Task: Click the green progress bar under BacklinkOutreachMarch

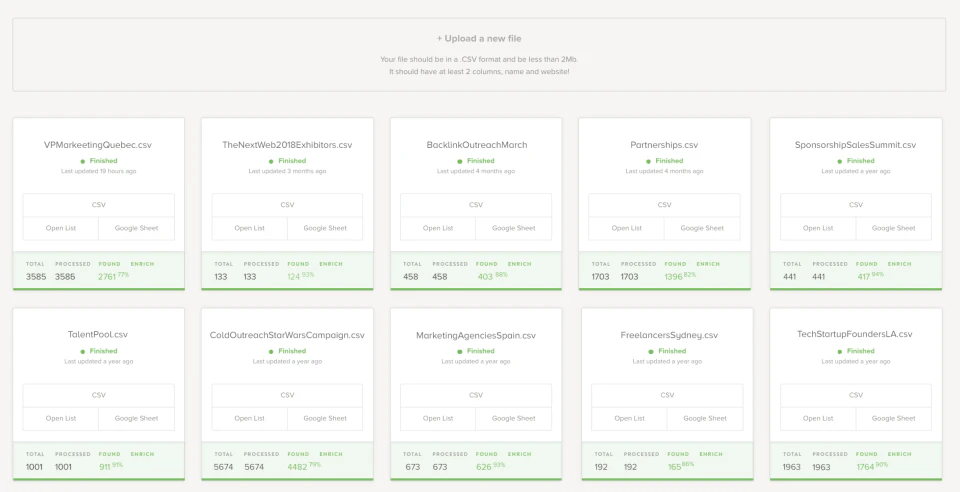Action: point(476,288)
